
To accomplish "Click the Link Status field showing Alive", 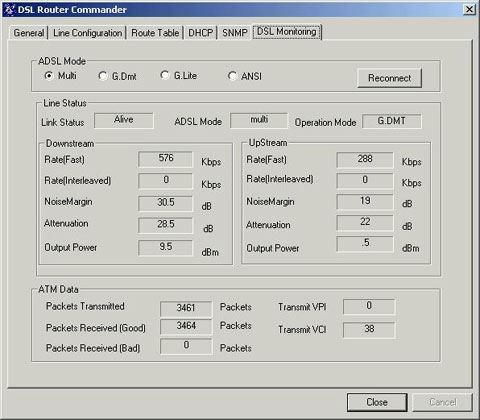I will pos(124,120).
